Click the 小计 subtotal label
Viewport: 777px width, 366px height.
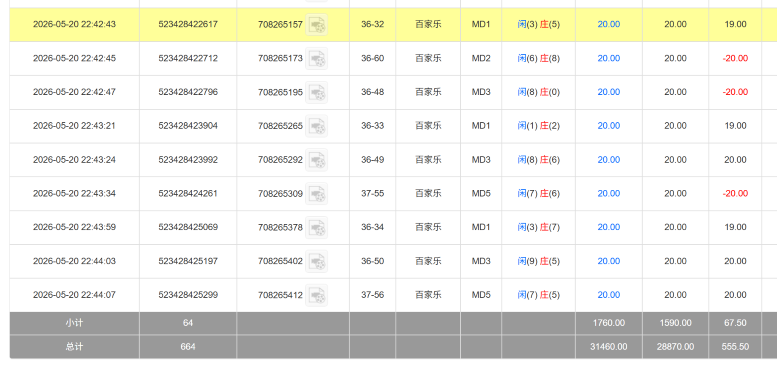point(74,323)
